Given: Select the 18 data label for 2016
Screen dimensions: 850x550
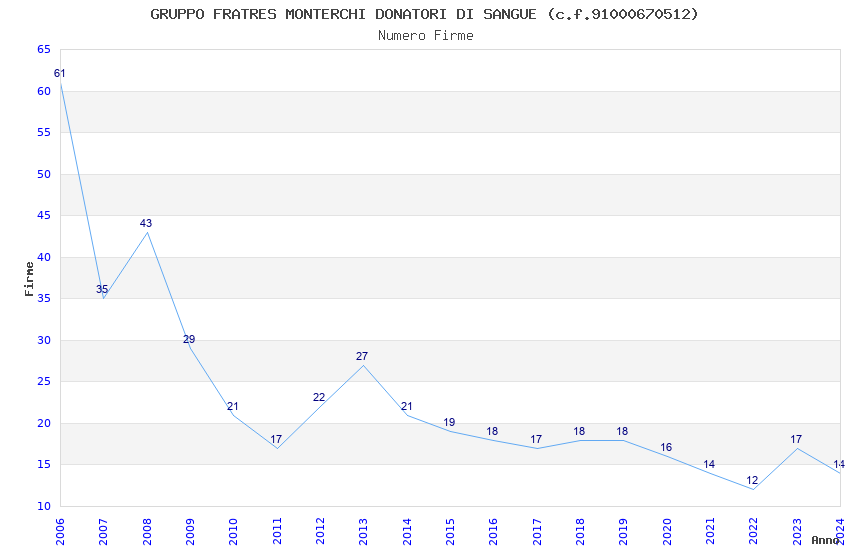Looking at the screenshot, I should pos(492,431).
